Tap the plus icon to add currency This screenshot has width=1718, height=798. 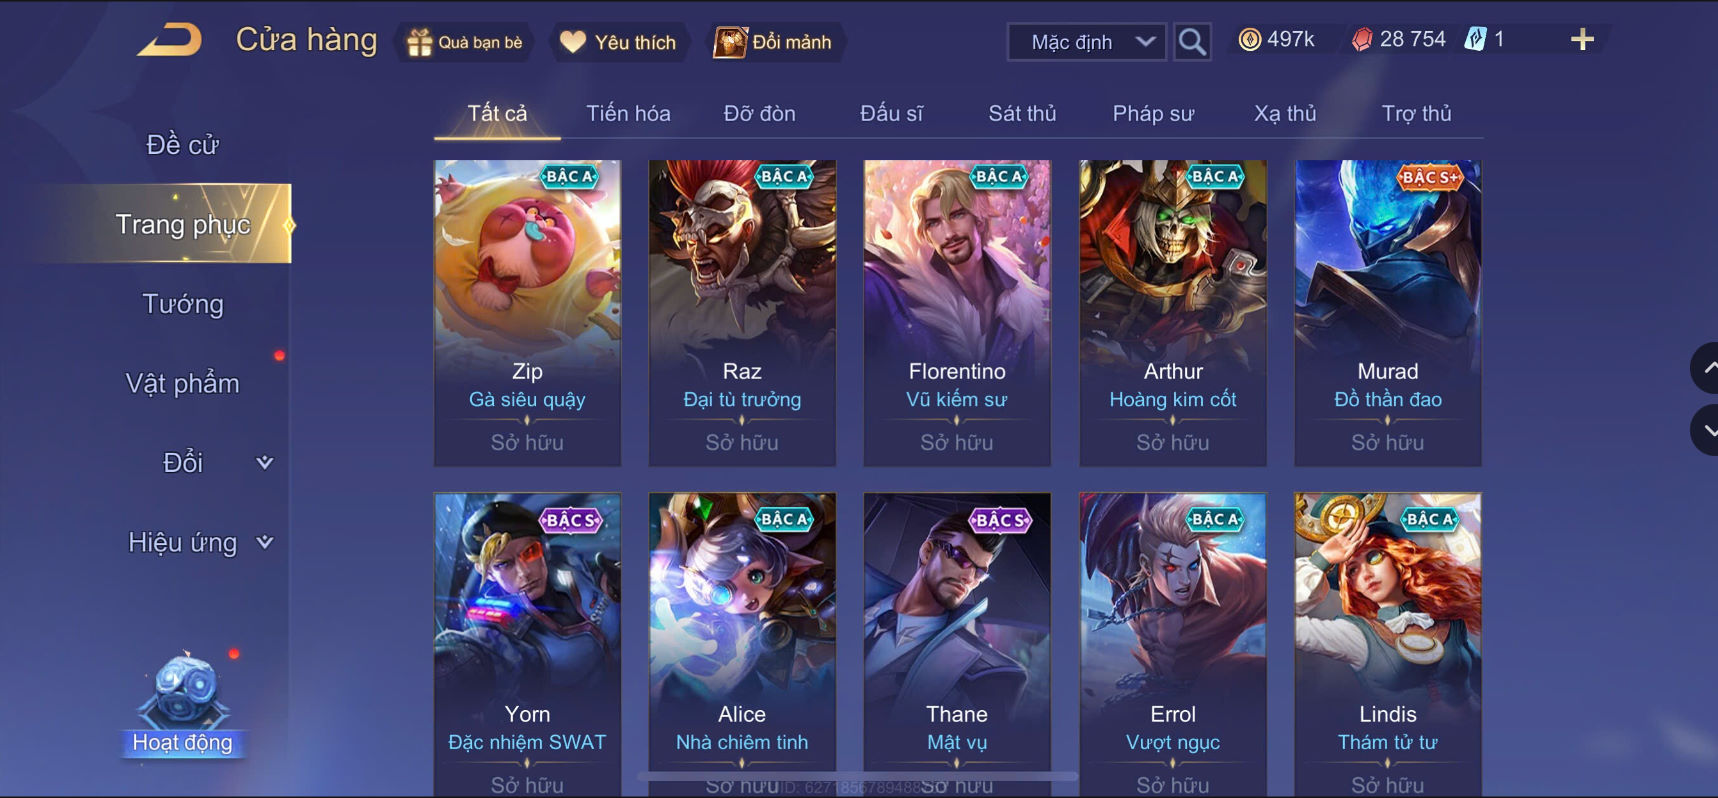click(1582, 40)
